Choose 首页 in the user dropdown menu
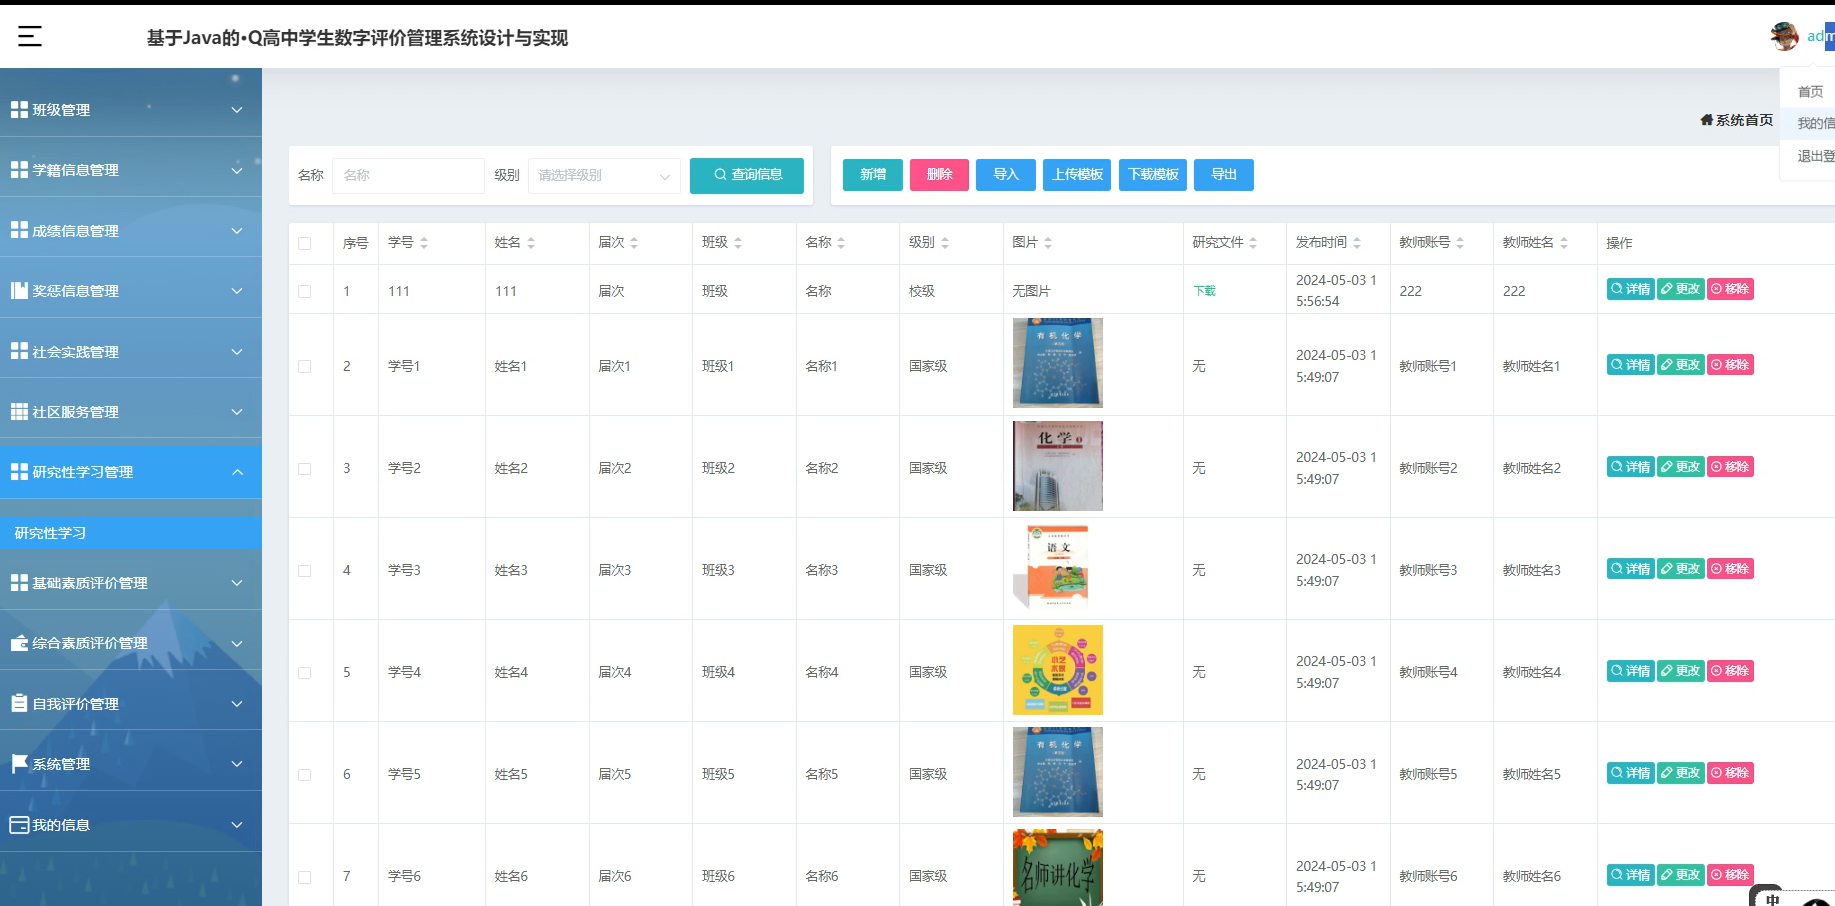The height and width of the screenshot is (906, 1835). (x=1809, y=91)
